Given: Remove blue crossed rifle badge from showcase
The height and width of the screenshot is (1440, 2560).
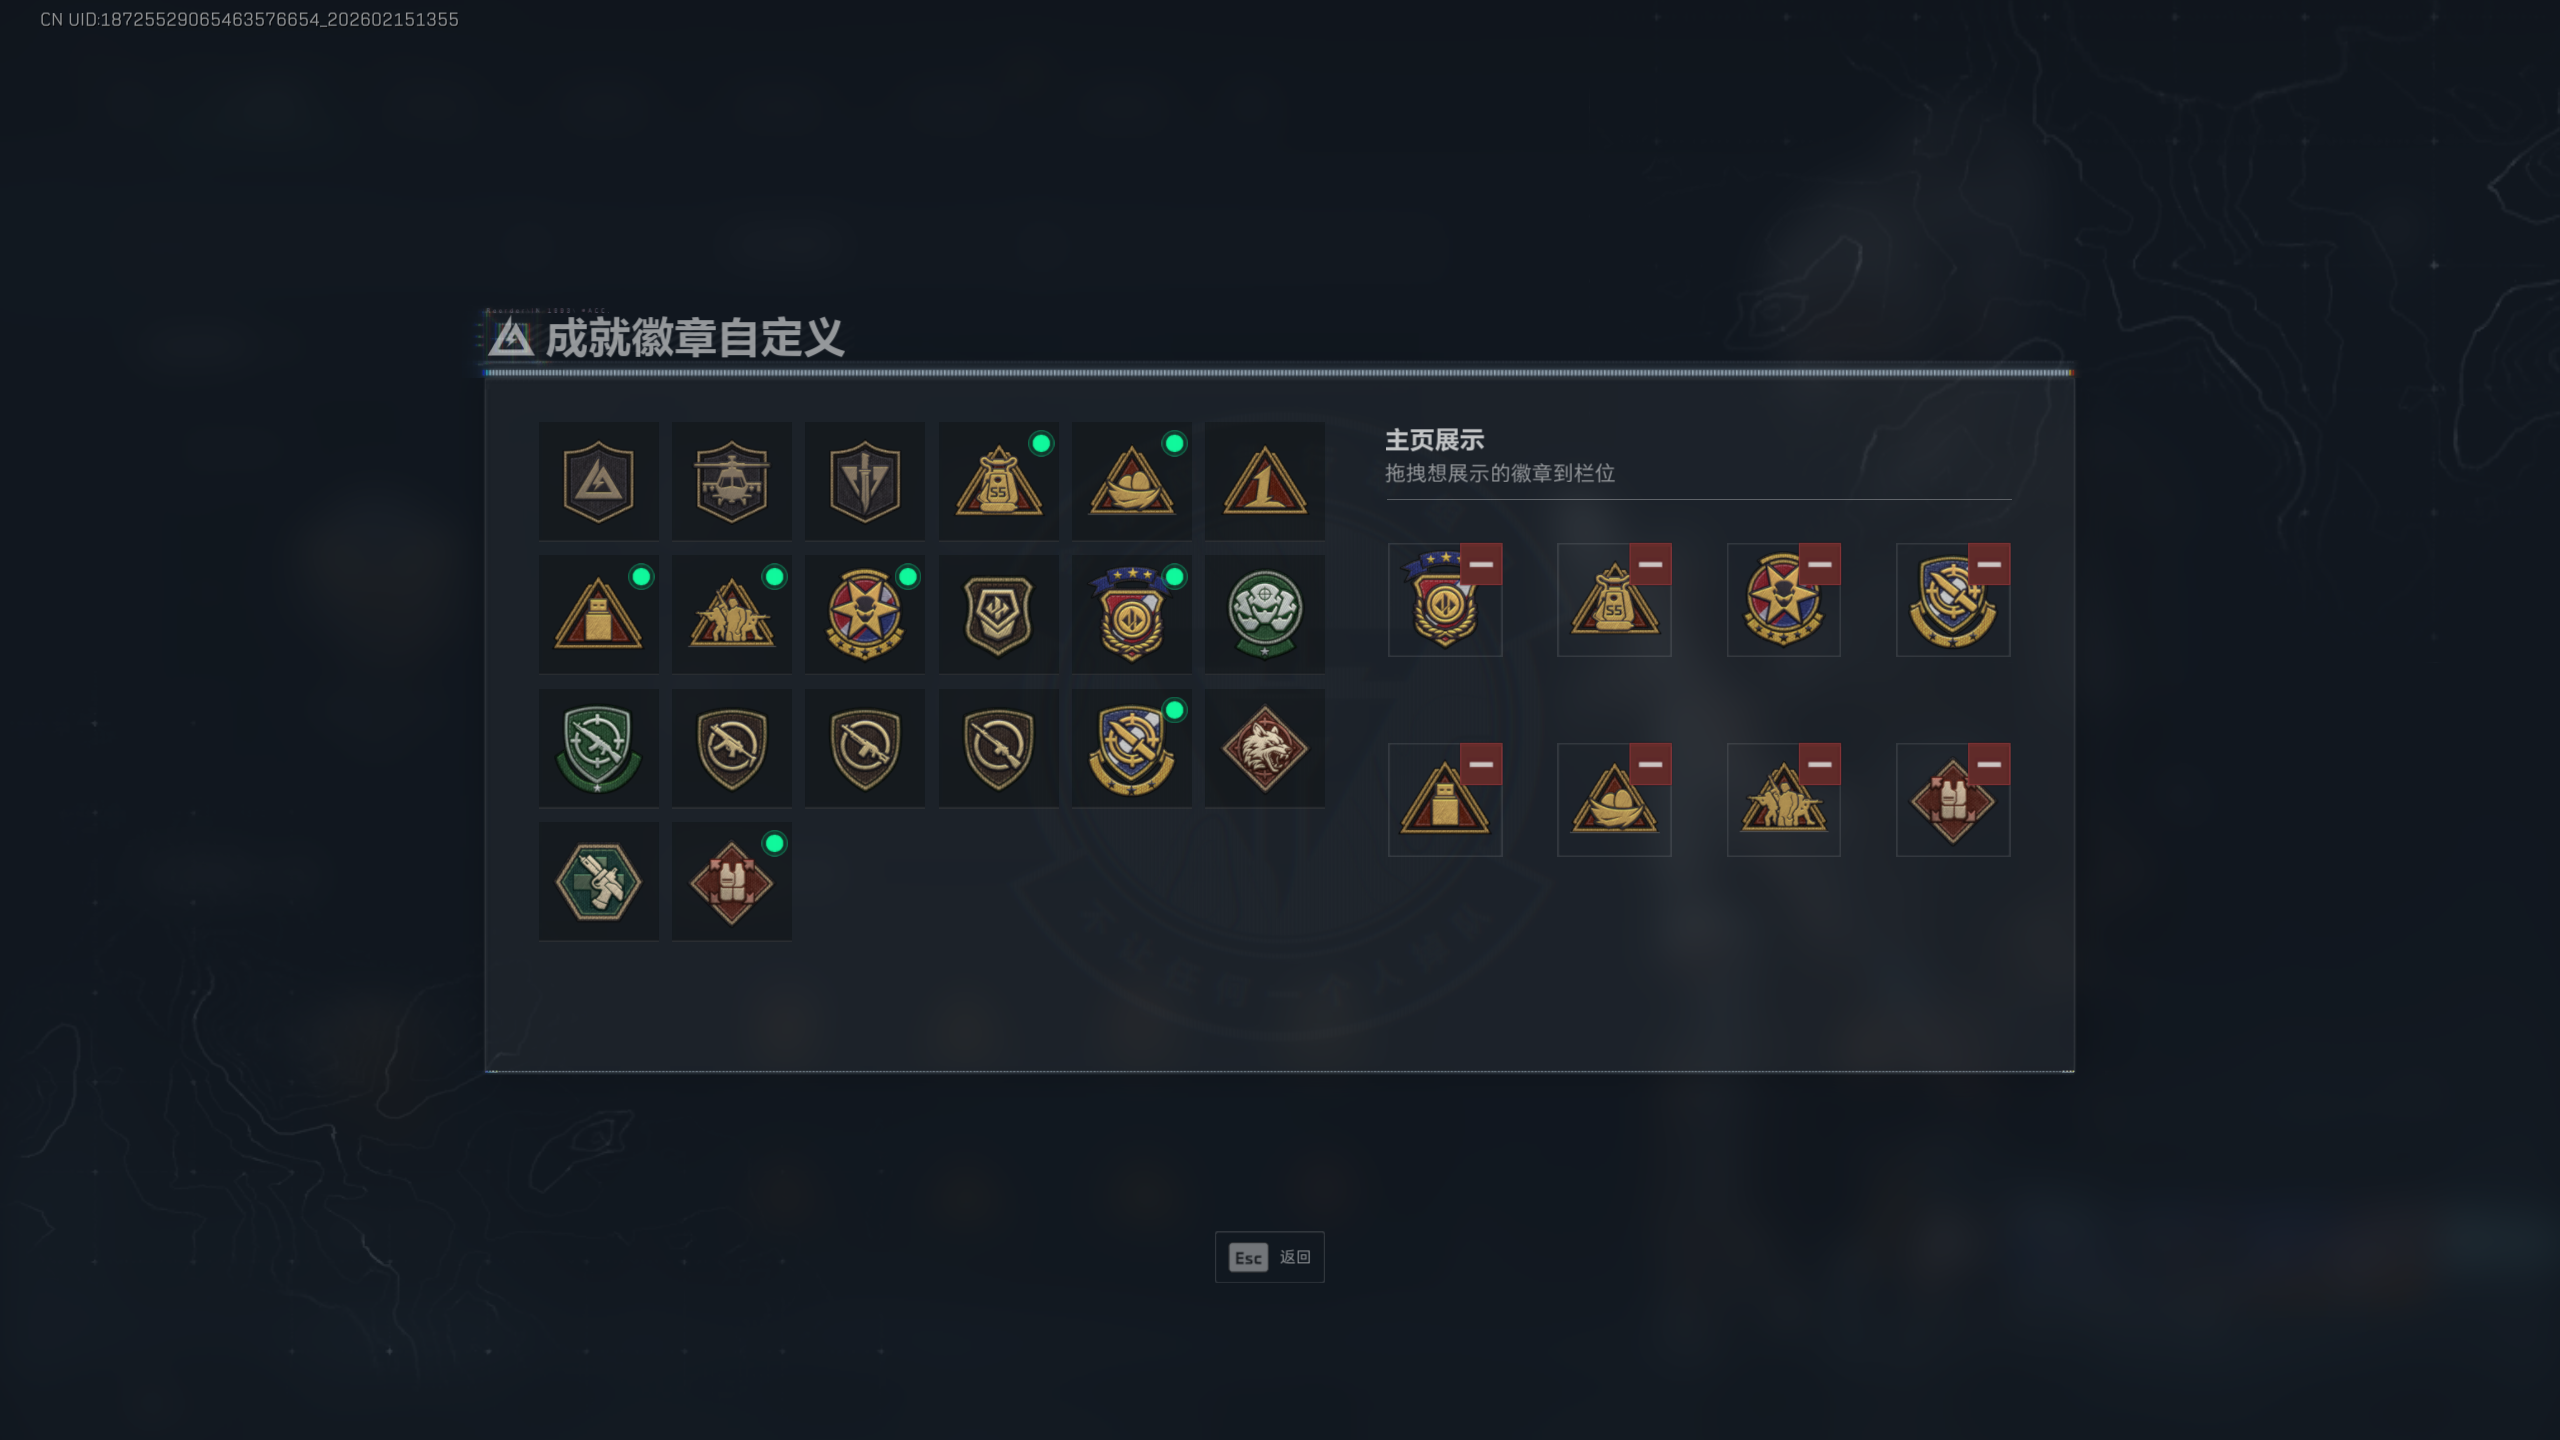Looking at the screenshot, I should [1989, 565].
